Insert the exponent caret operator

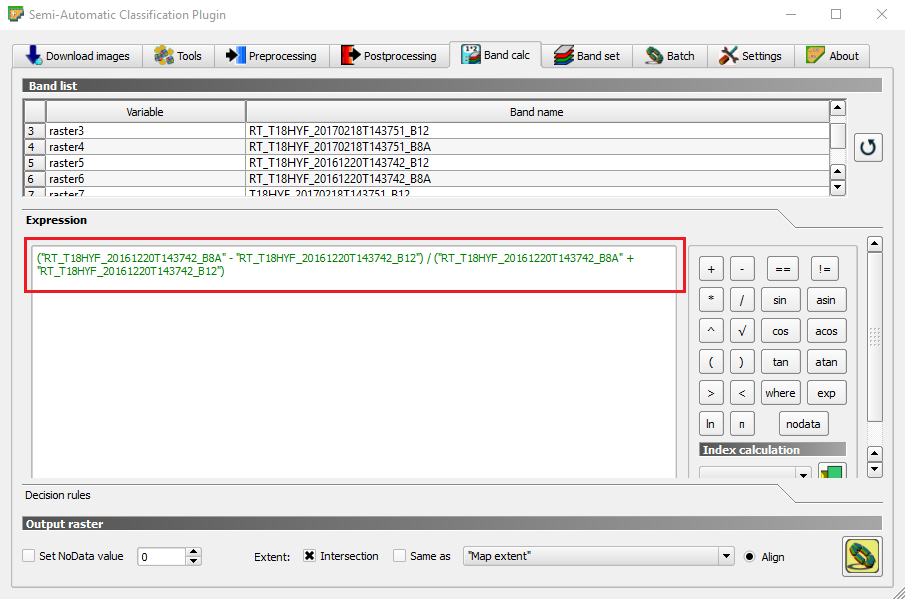click(711, 331)
